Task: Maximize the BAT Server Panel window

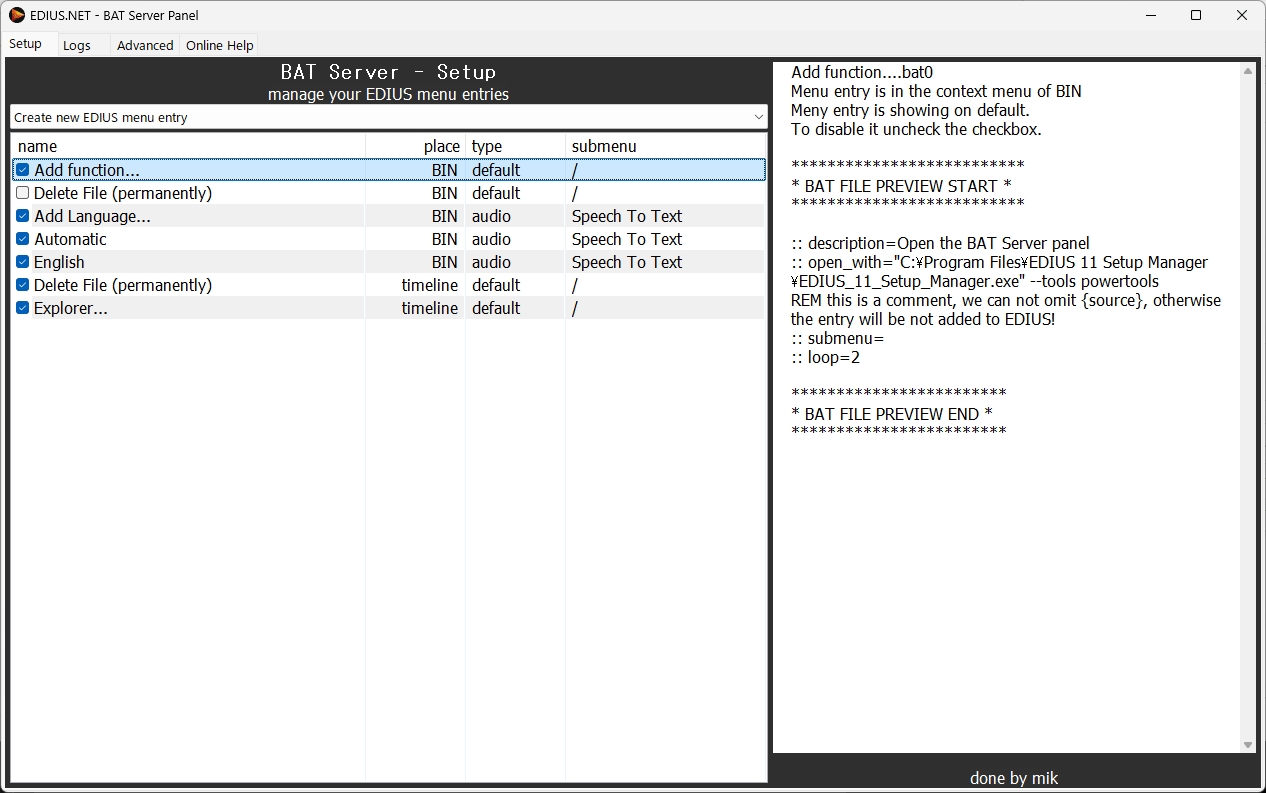Action: pyautogui.click(x=1195, y=15)
